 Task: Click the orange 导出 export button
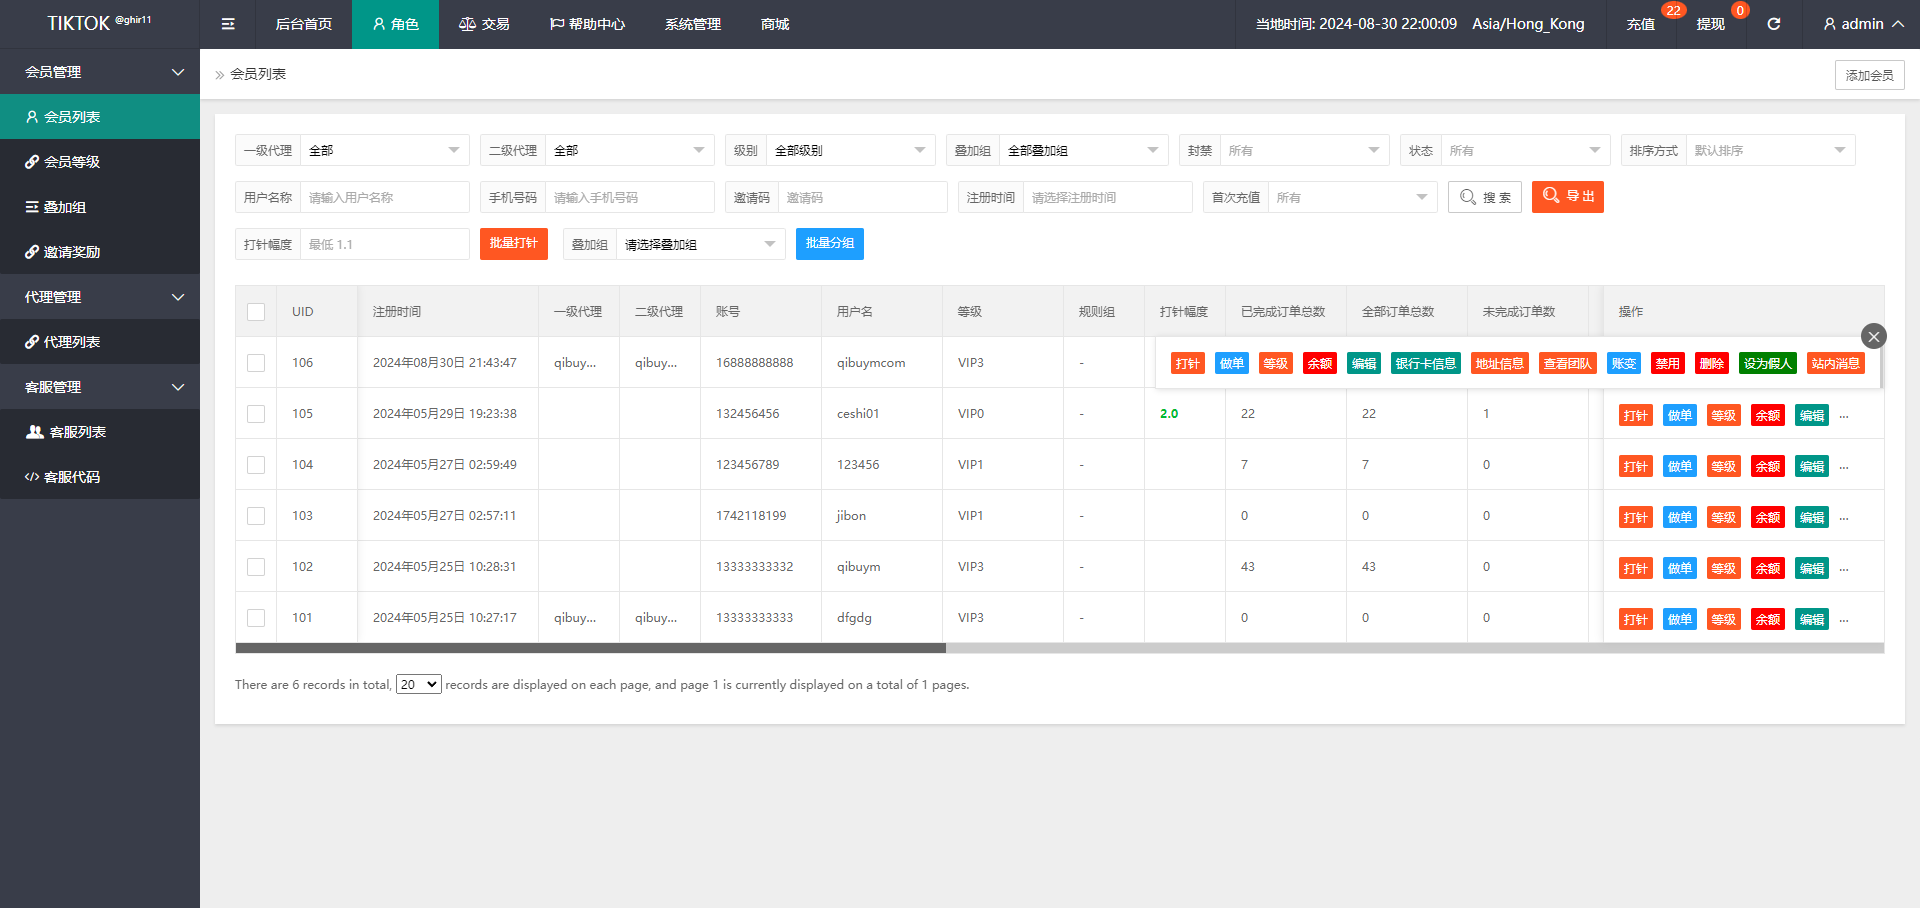coord(1567,197)
